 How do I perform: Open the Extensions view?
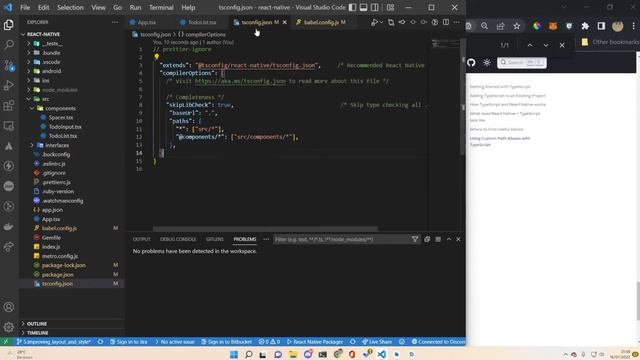coord(9,106)
